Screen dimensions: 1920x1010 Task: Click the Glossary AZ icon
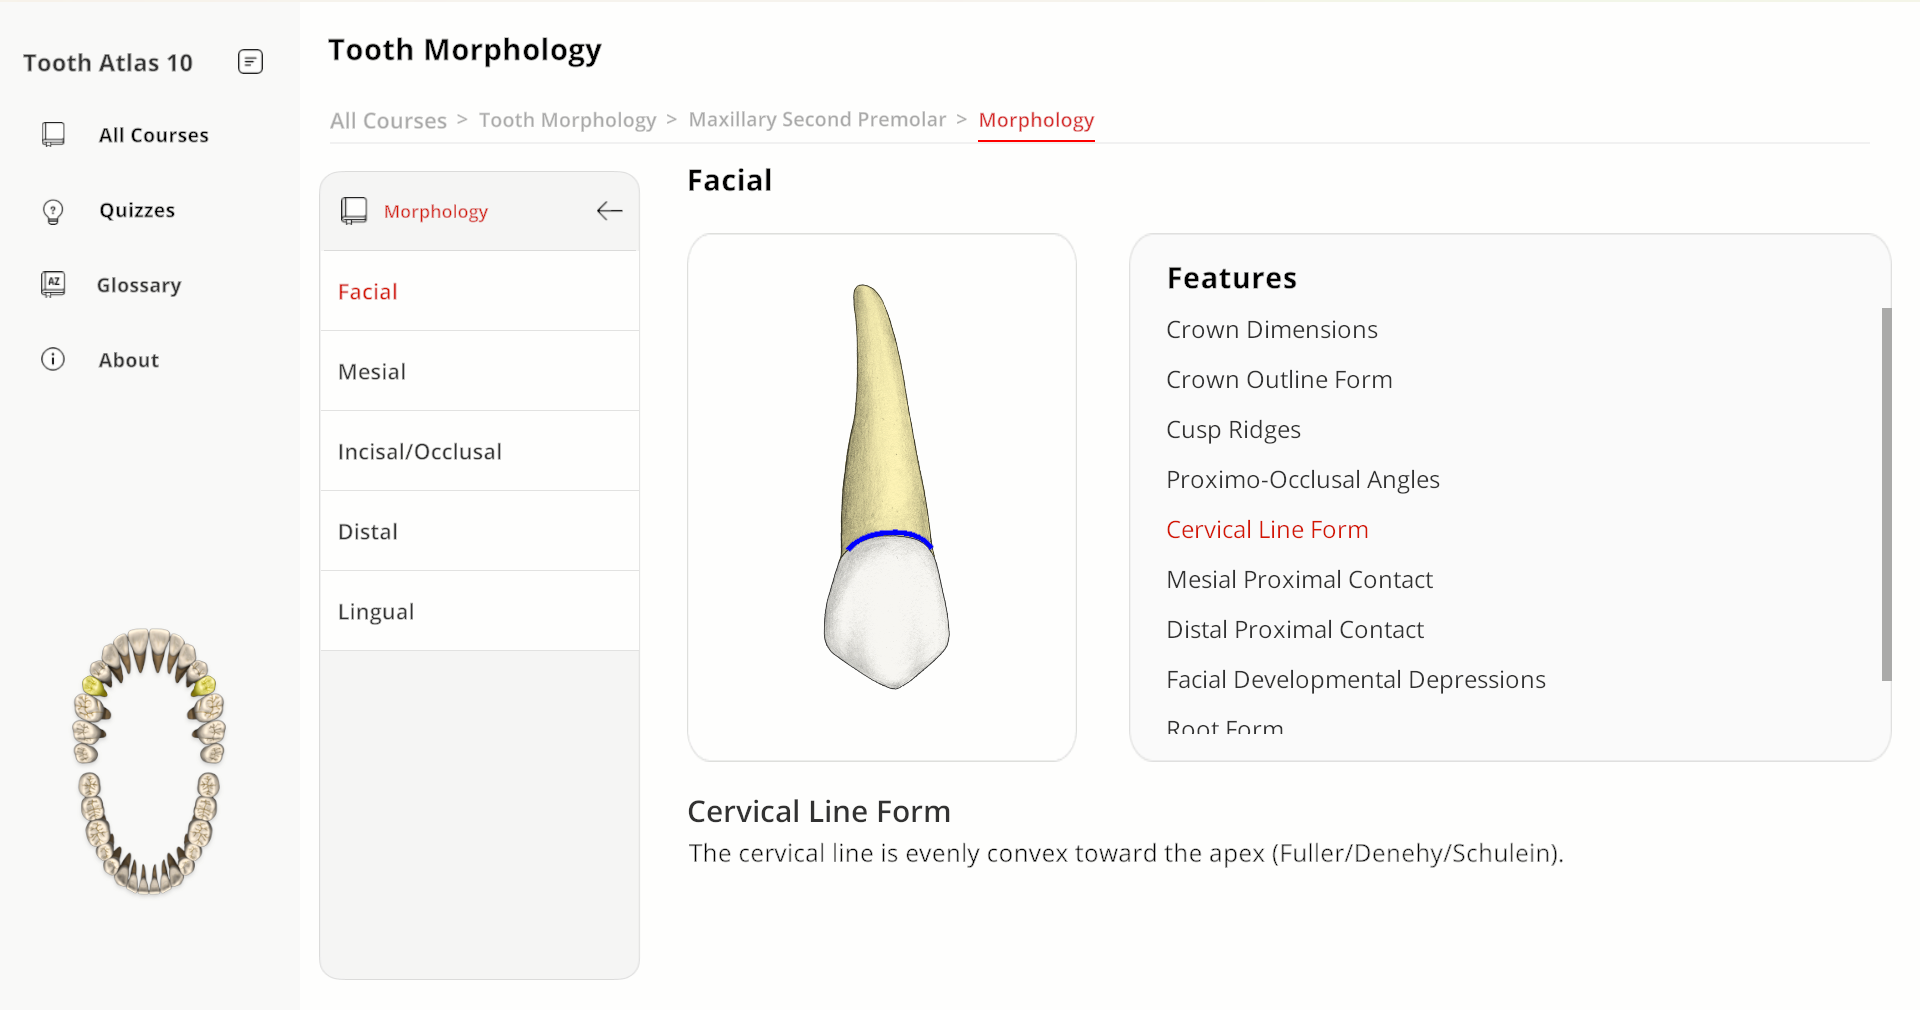53,285
